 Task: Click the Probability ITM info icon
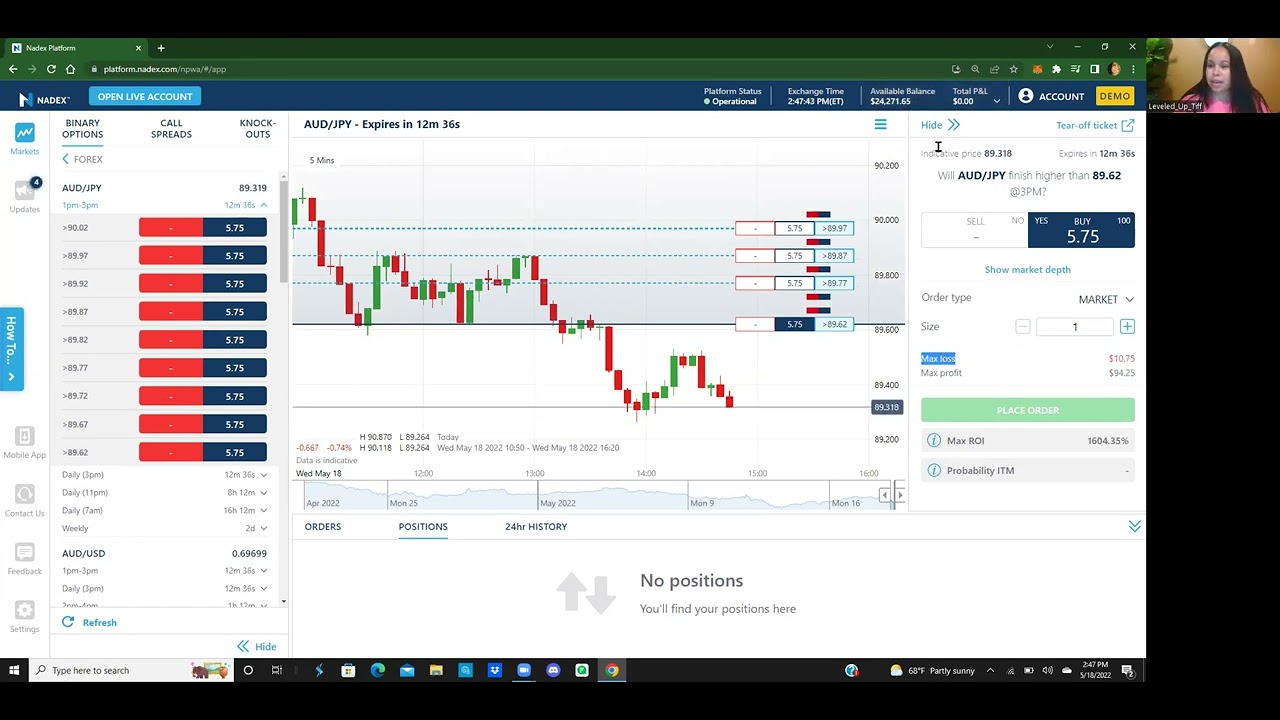click(934, 470)
